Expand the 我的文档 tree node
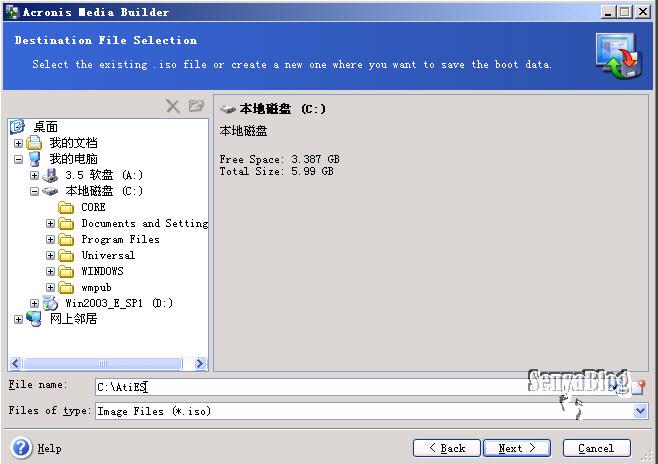Image resolution: width=658 pixels, height=464 pixels. coord(18,143)
